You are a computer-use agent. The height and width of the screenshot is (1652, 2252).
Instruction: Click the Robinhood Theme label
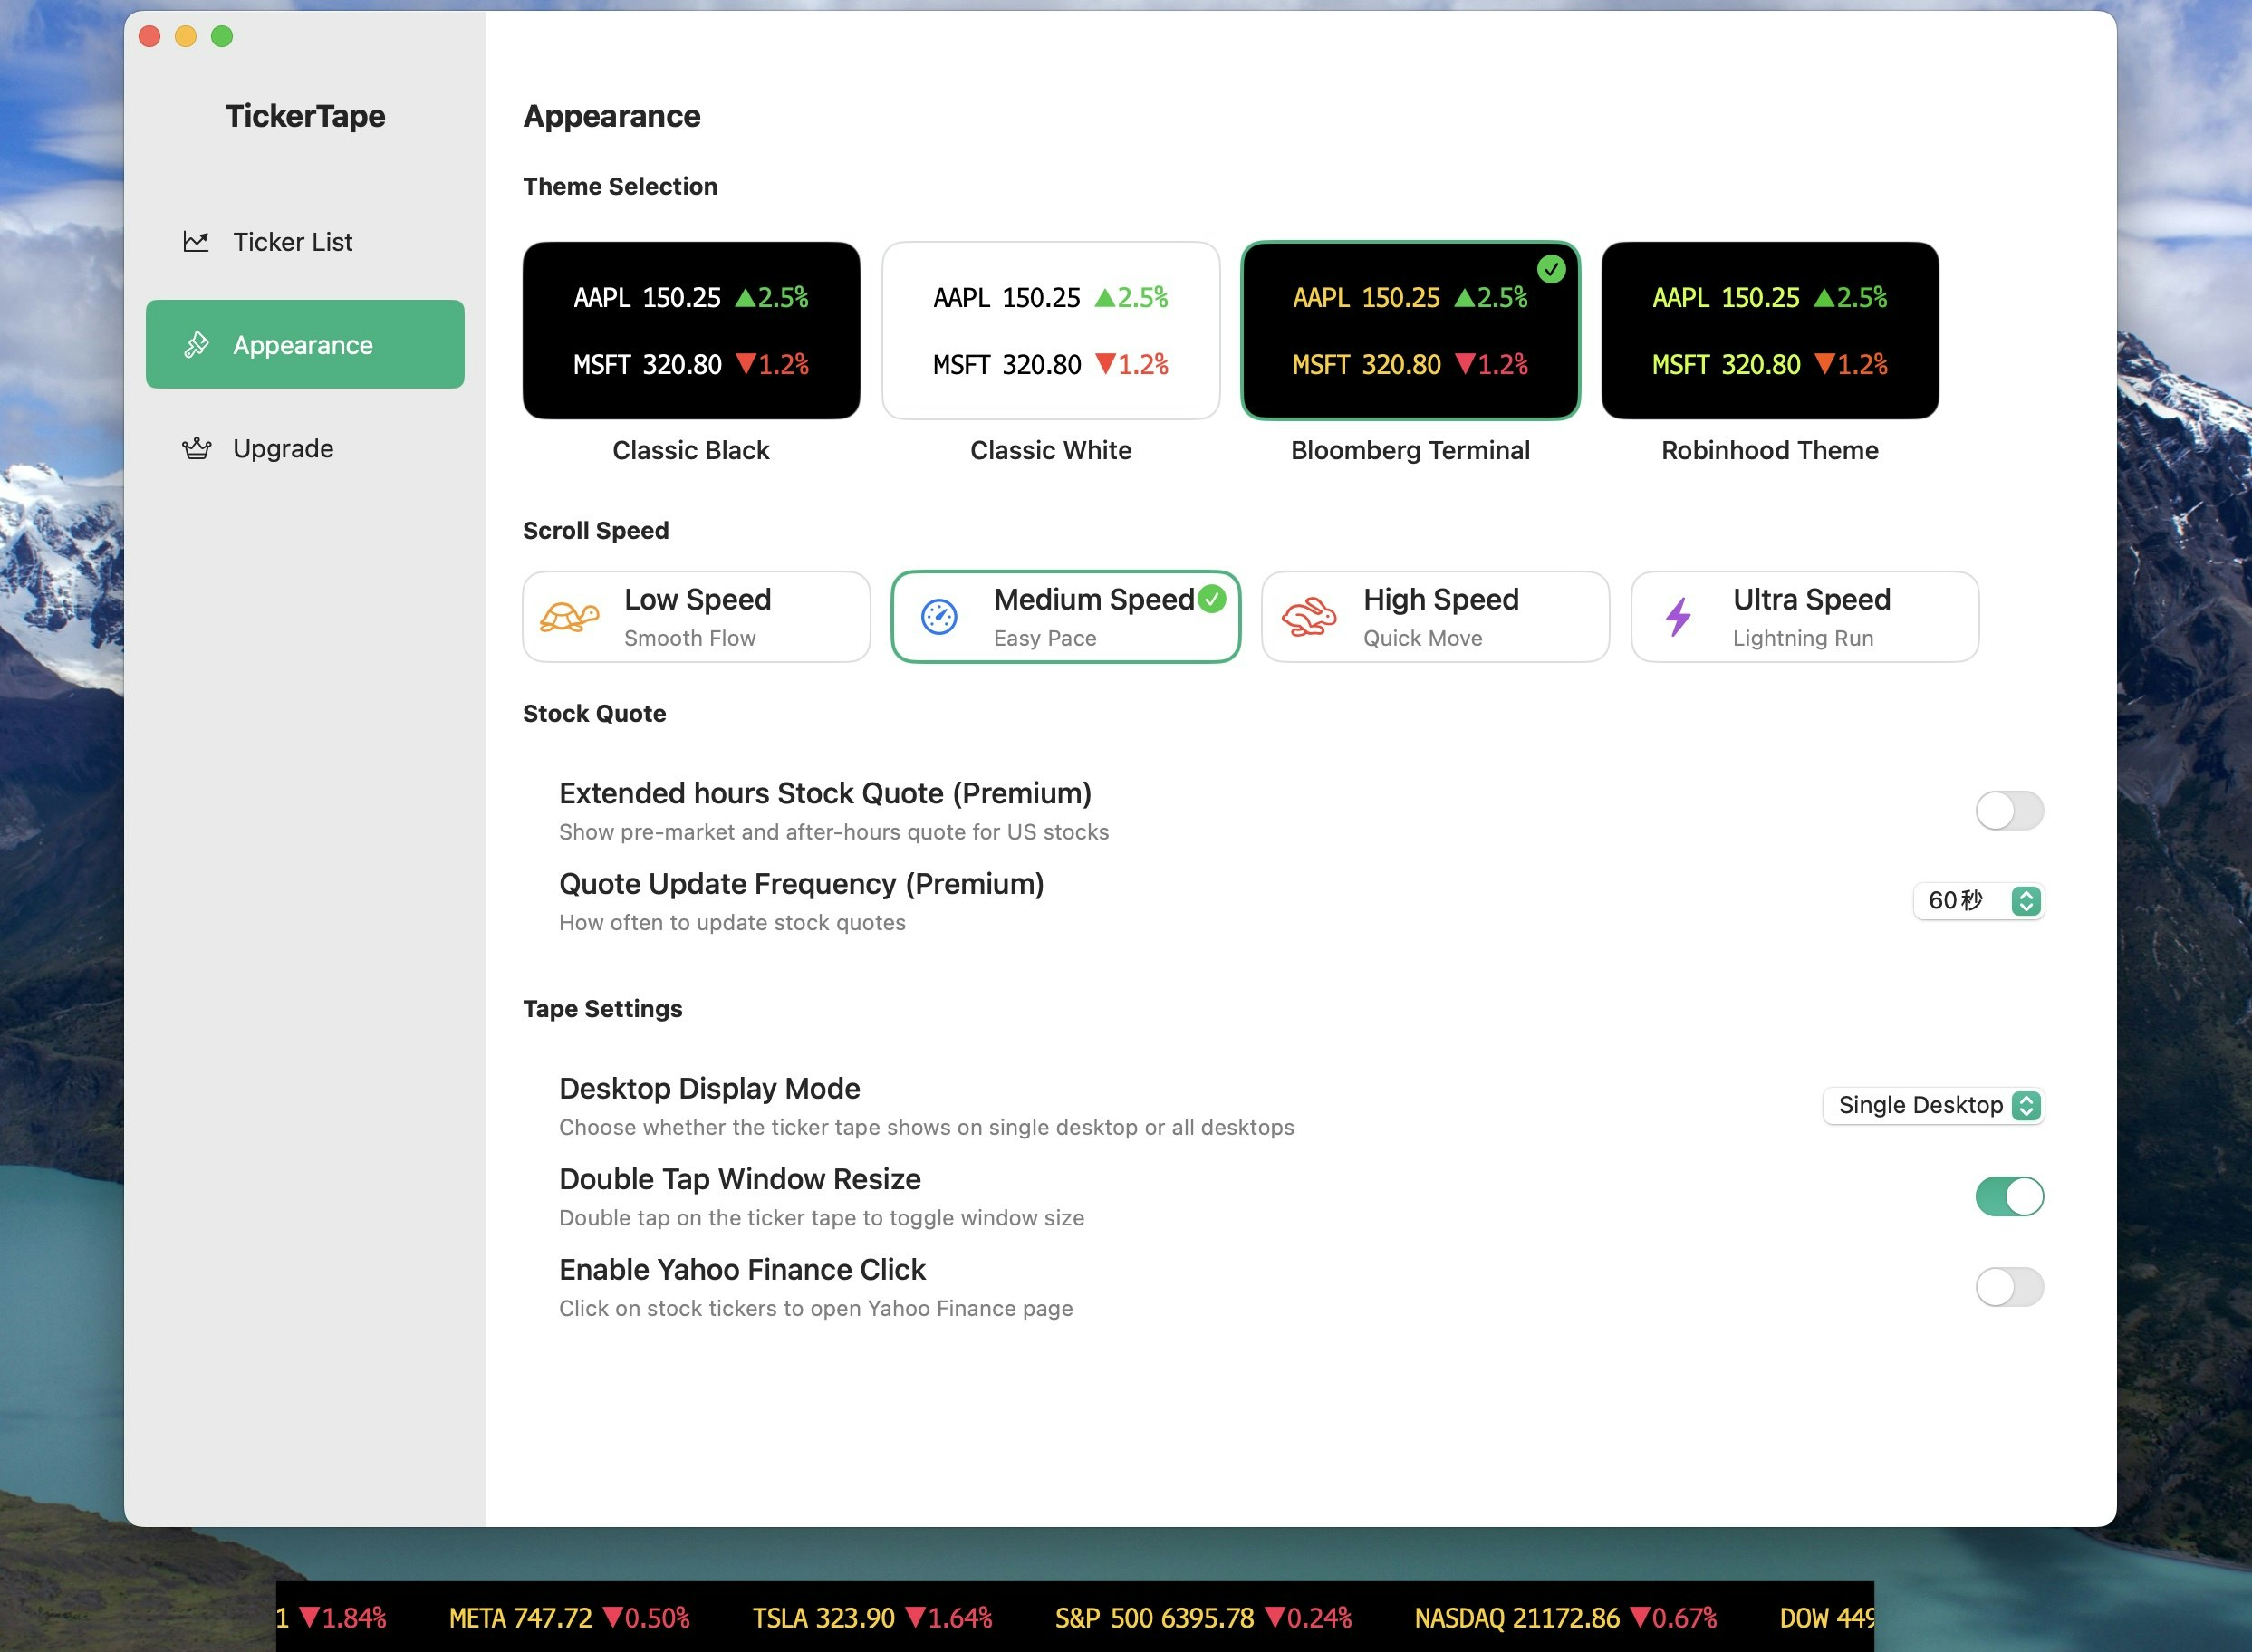(x=1769, y=450)
